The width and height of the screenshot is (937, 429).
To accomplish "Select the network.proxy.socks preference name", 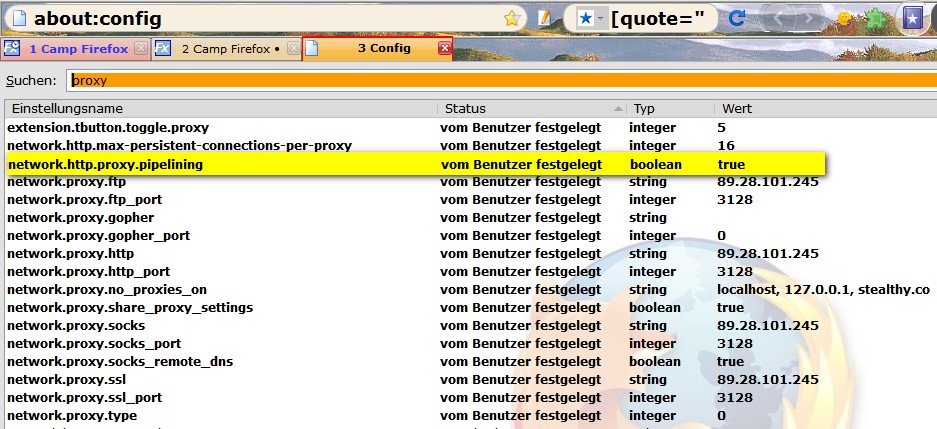I will [76, 326].
